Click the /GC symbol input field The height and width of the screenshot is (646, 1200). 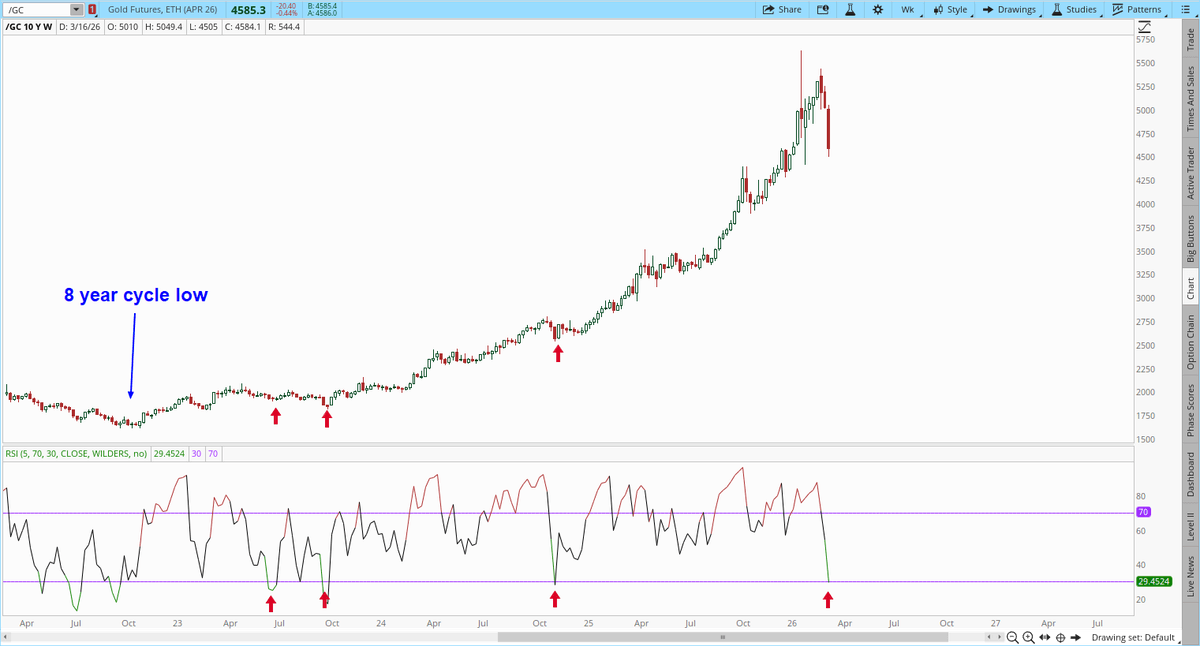click(37, 9)
